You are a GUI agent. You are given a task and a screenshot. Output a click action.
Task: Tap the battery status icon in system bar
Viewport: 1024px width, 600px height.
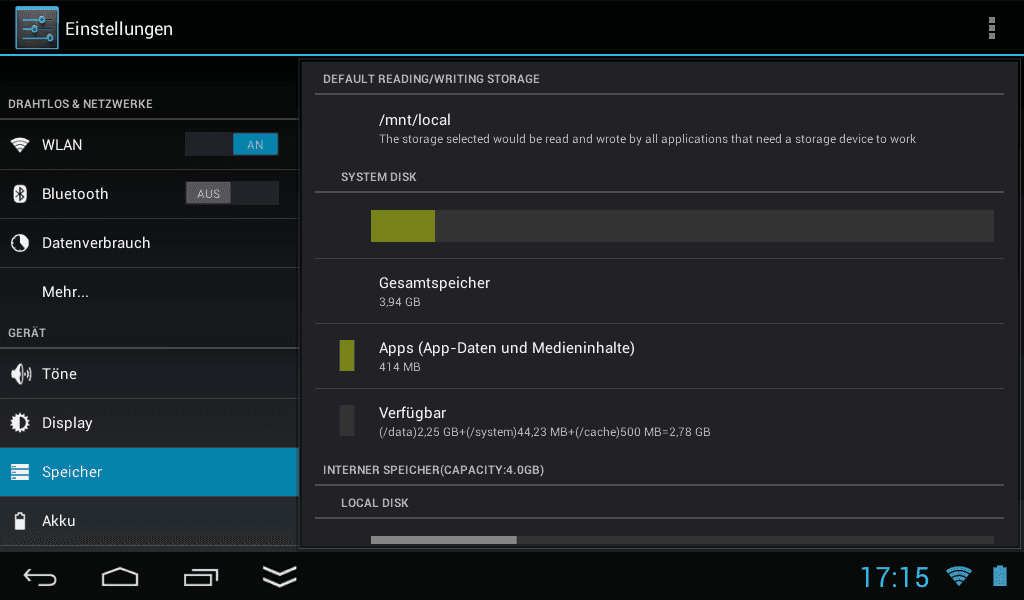(x=1000, y=576)
